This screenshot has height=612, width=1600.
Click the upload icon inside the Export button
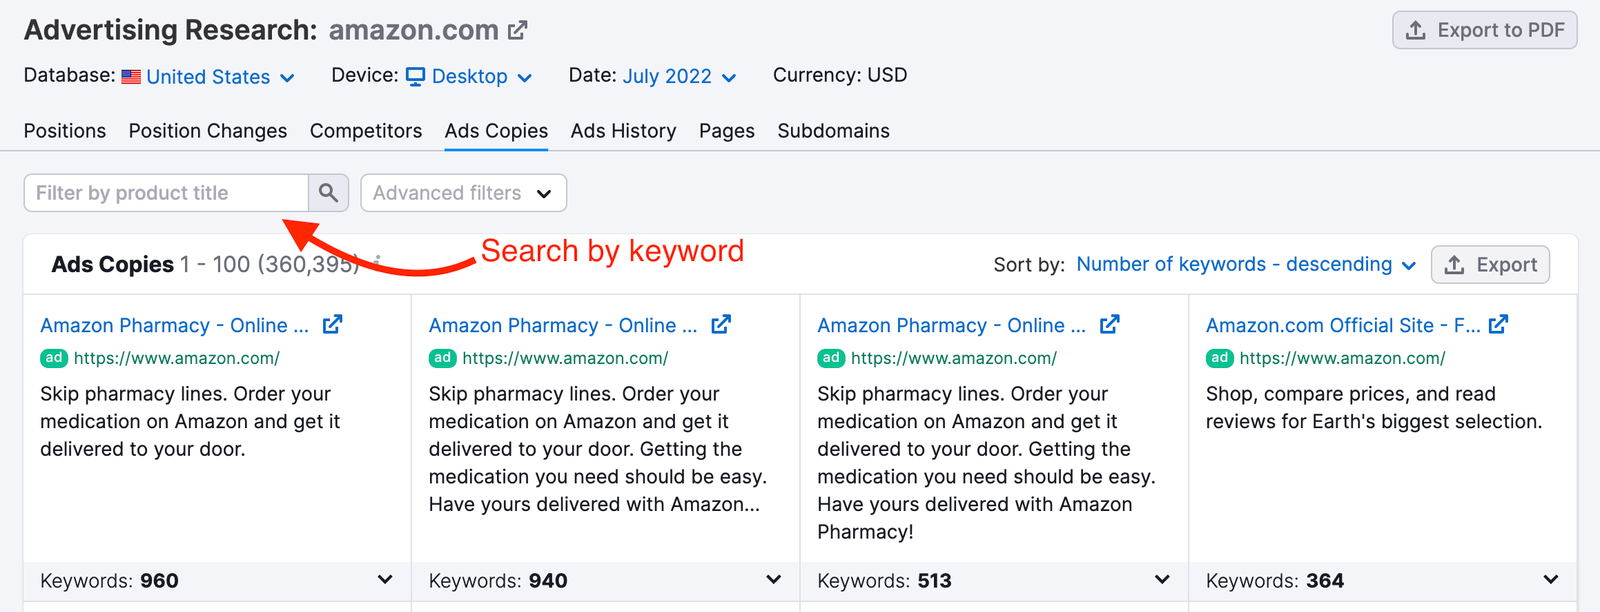[x=1454, y=264]
